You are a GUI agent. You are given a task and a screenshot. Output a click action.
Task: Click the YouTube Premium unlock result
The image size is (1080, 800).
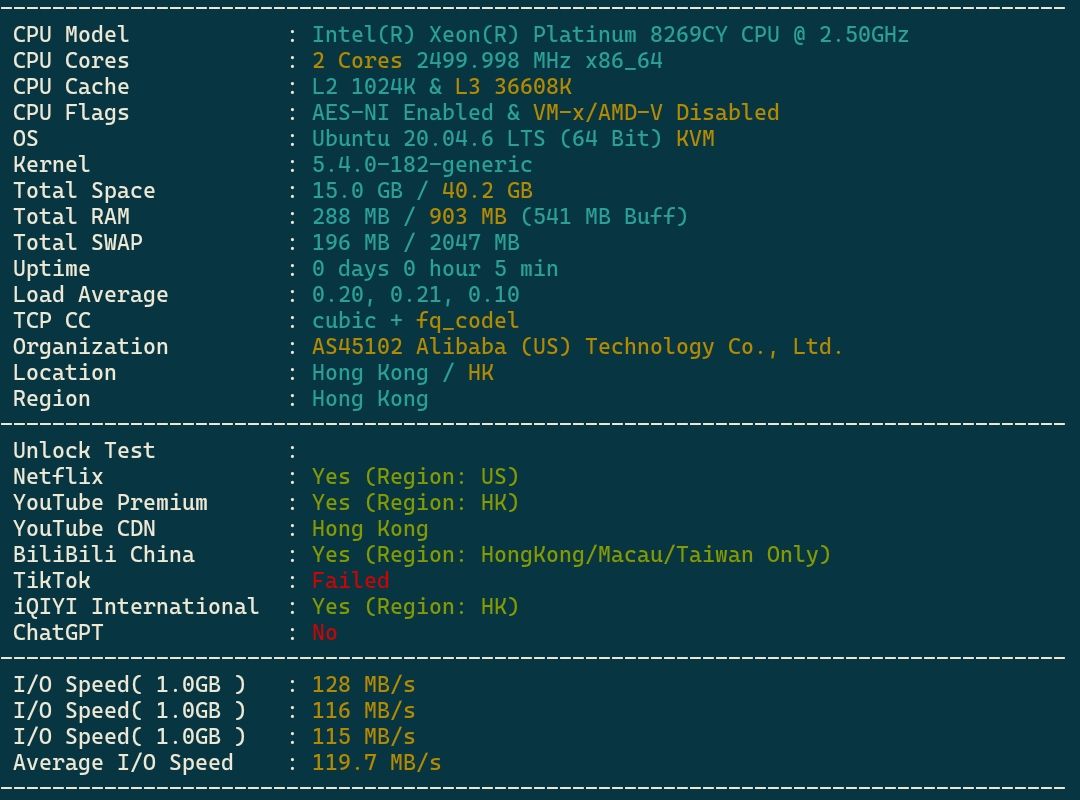pos(415,503)
